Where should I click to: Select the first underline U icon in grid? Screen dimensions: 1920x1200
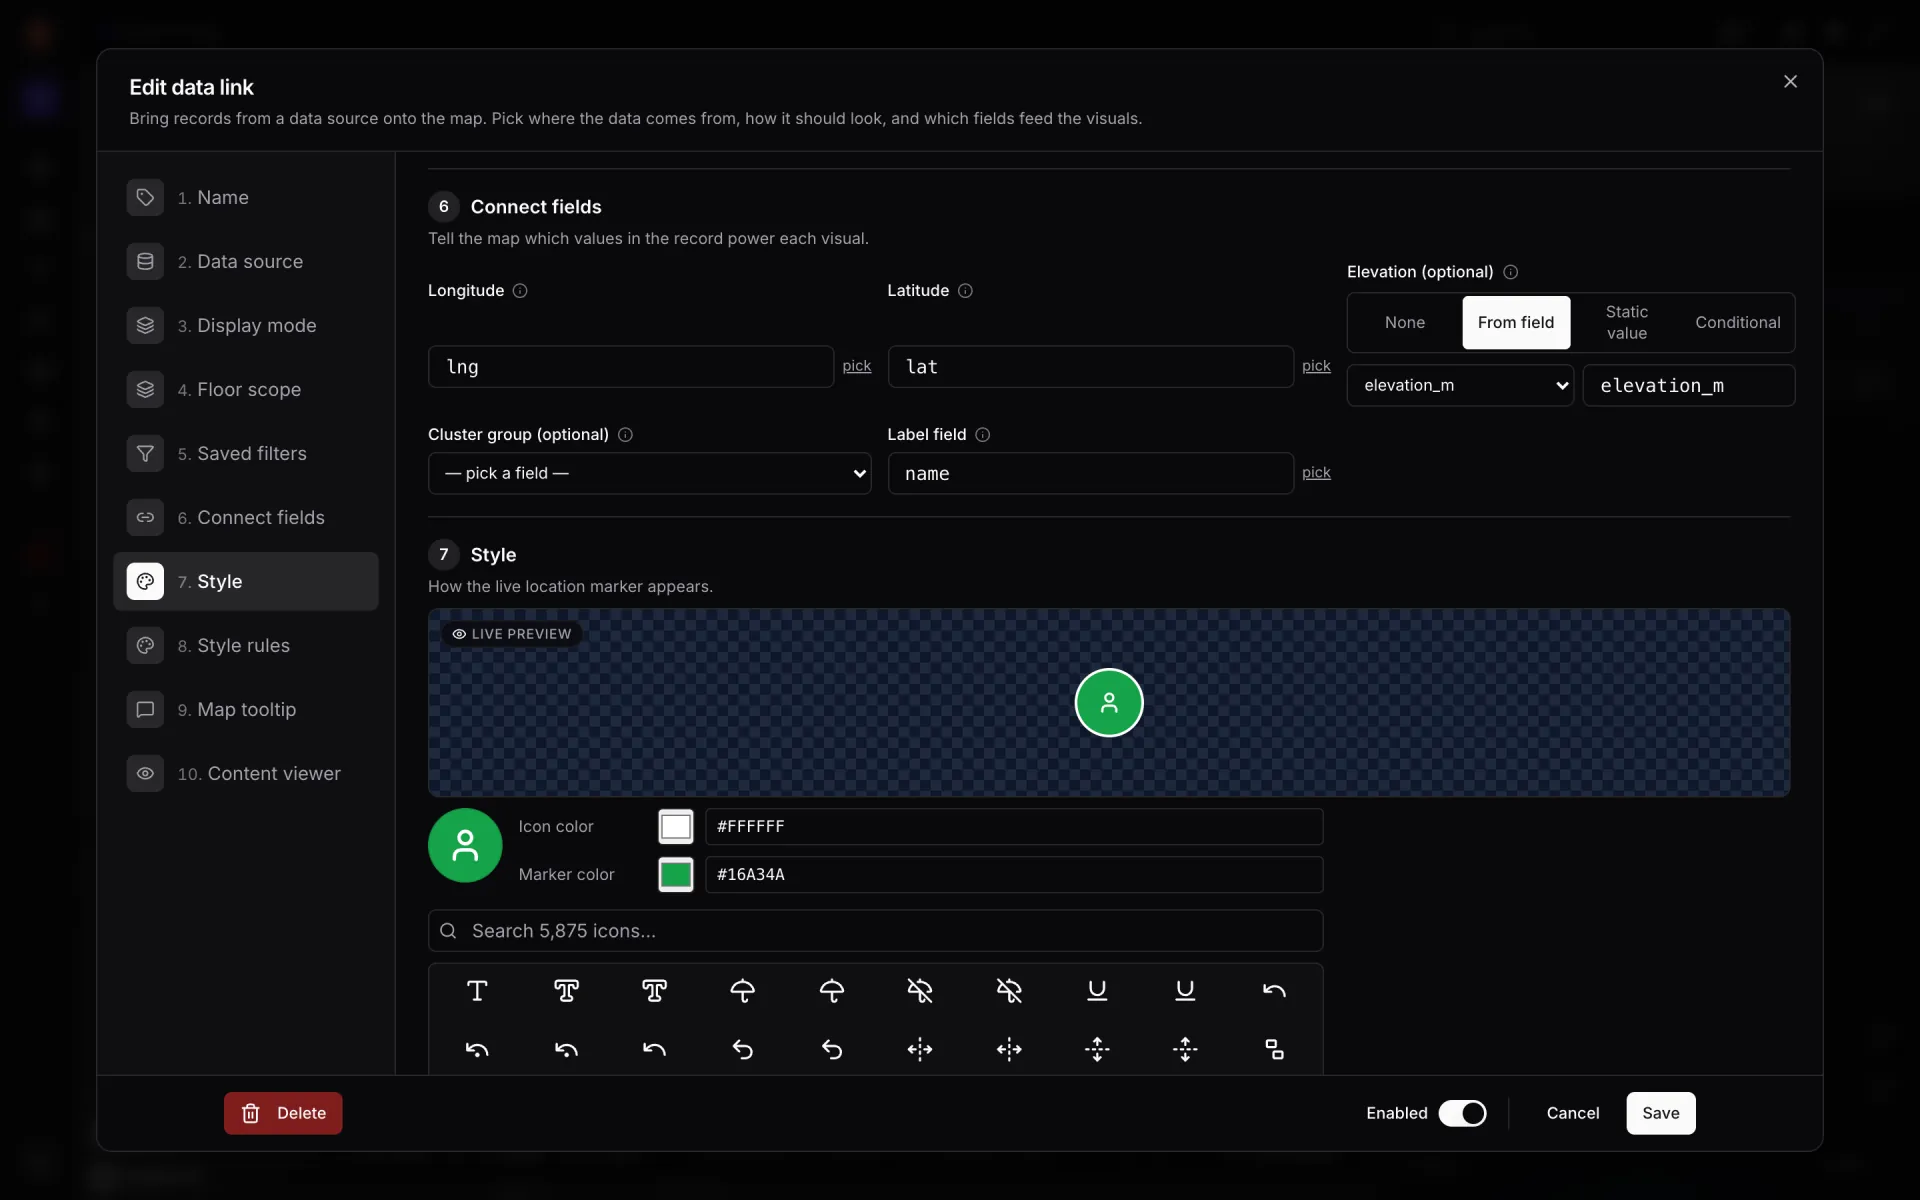click(x=1097, y=991)
